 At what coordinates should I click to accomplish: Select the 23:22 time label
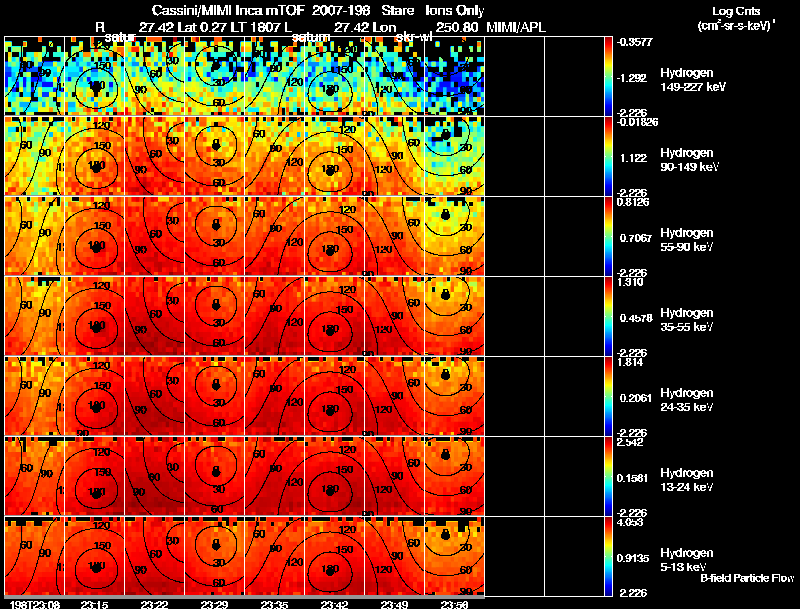(154, 605)
